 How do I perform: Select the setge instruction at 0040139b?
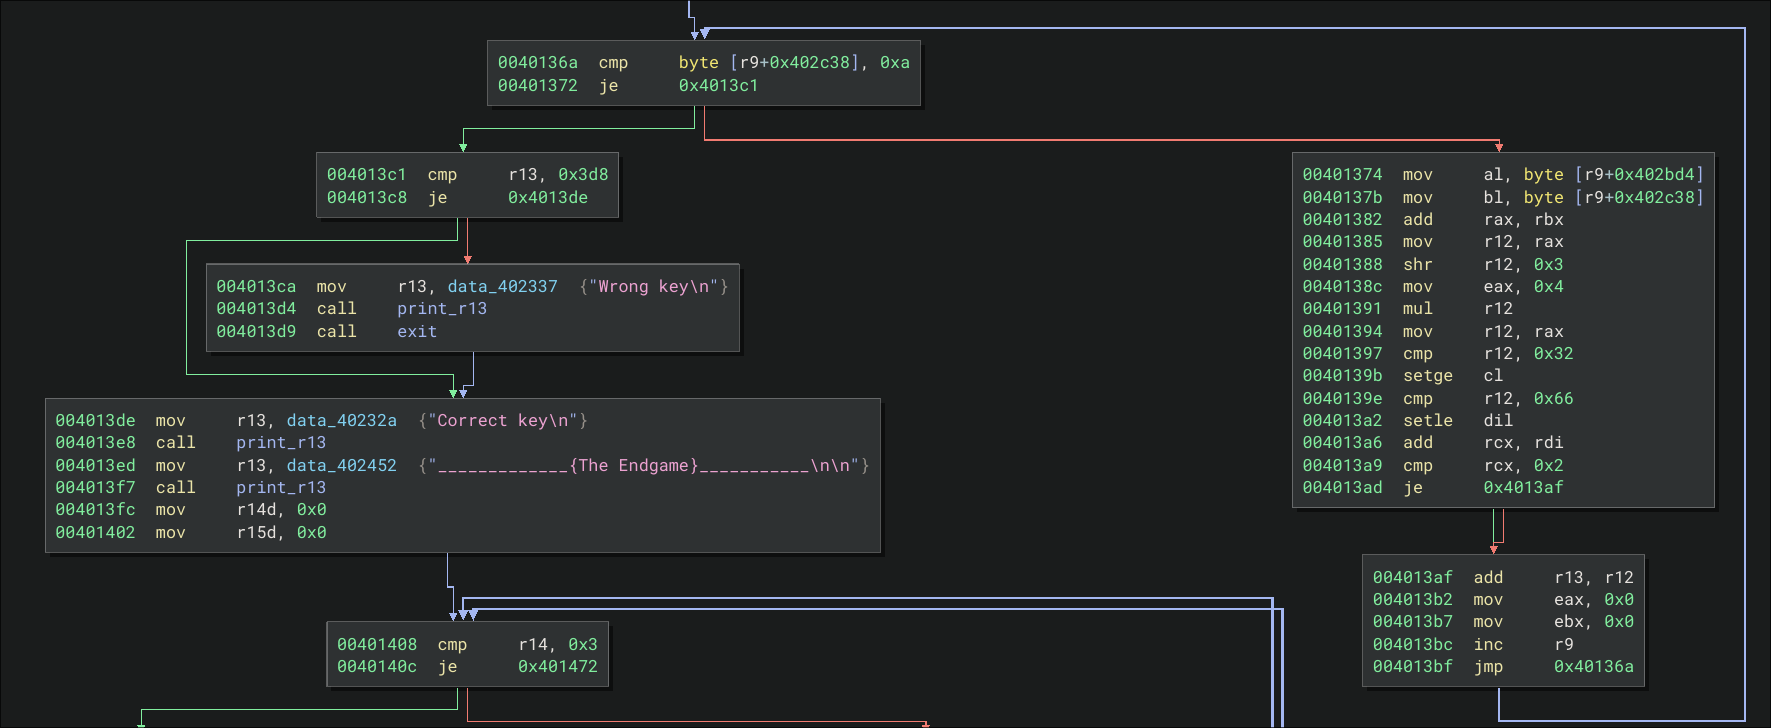tap(1427, 376)
